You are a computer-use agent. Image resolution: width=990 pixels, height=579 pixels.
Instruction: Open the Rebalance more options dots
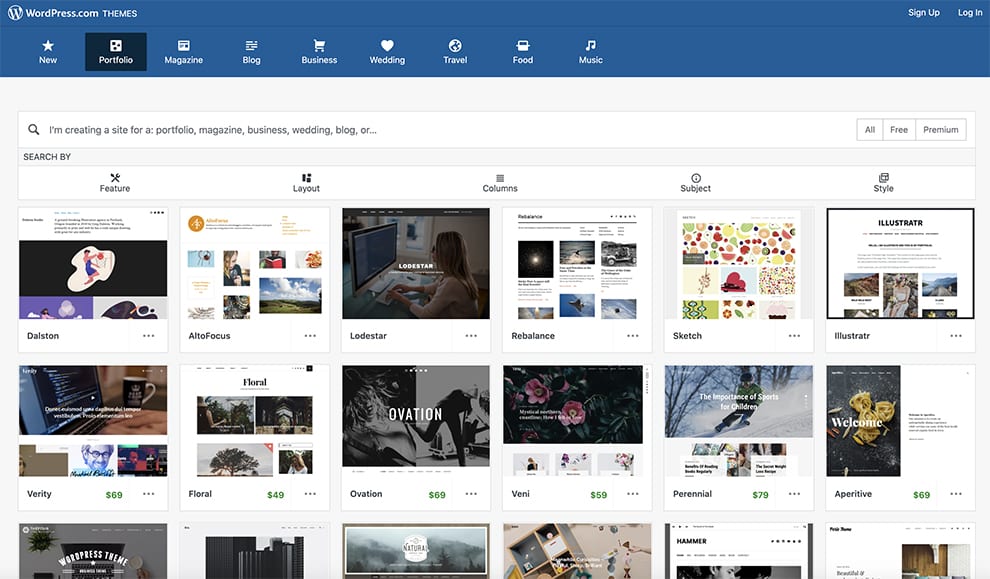tap(633, 336)
